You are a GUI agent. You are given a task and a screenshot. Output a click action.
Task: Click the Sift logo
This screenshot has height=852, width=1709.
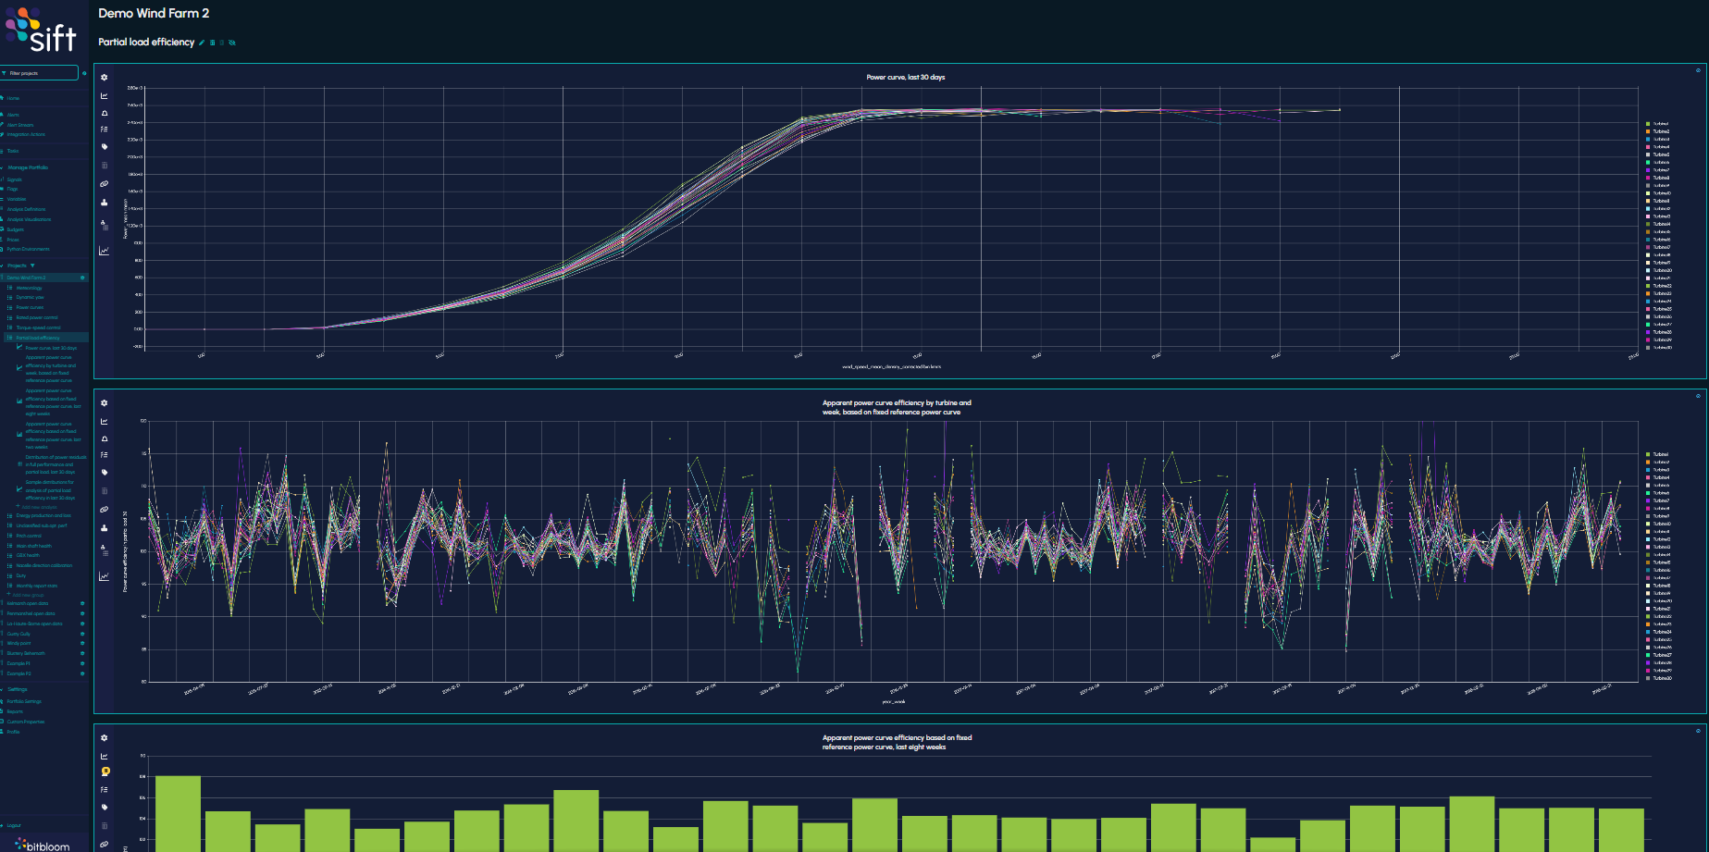click(x=41, y=30)
